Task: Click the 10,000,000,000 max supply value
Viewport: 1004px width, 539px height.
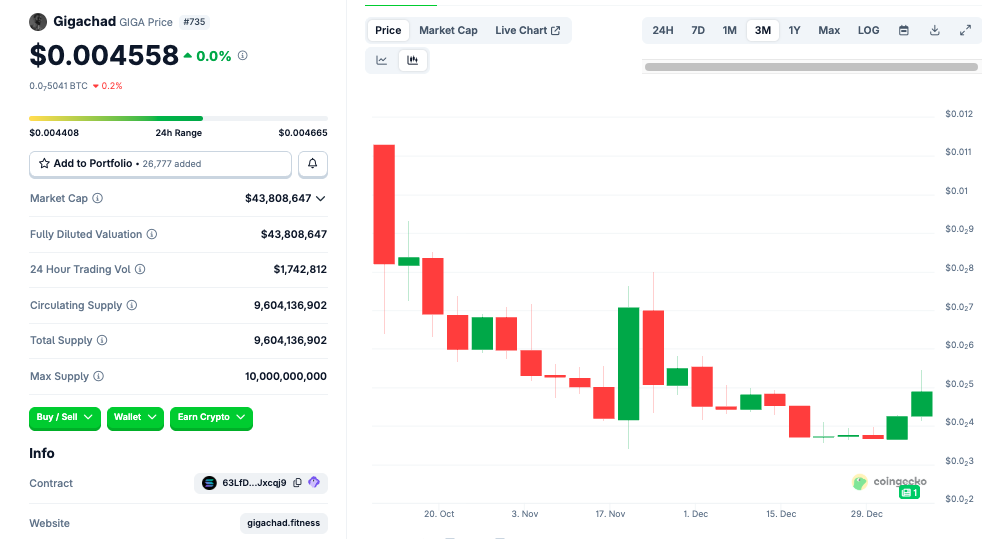Action: tap(286, 376)
